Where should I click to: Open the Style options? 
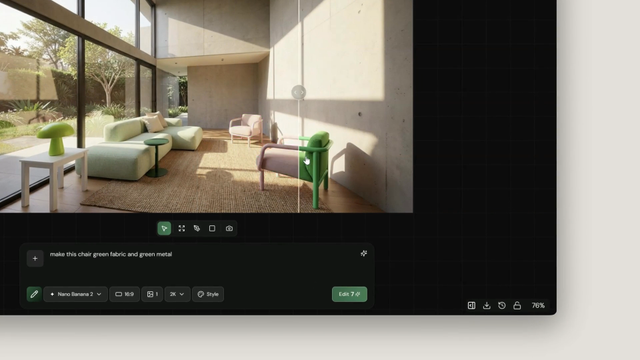[x=208, y=294]
